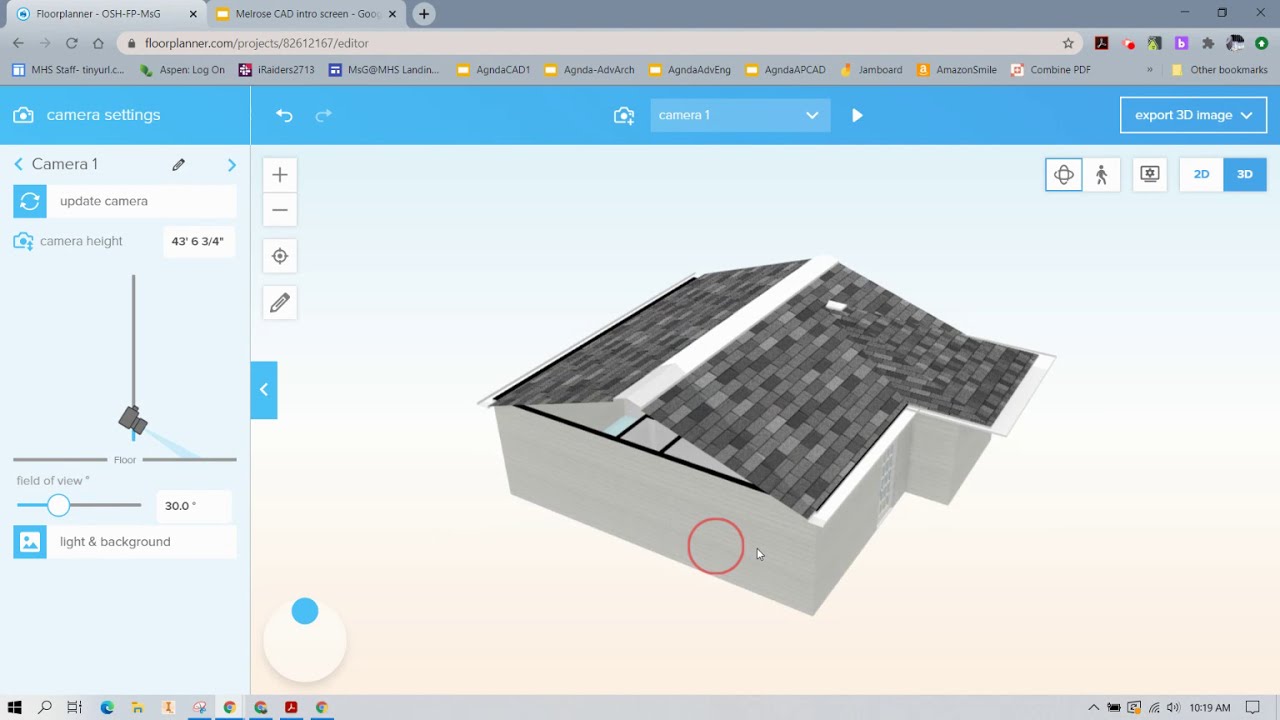Play the camera walkthrough
This screenshot has width=1280, height=720.
(857, 115)
